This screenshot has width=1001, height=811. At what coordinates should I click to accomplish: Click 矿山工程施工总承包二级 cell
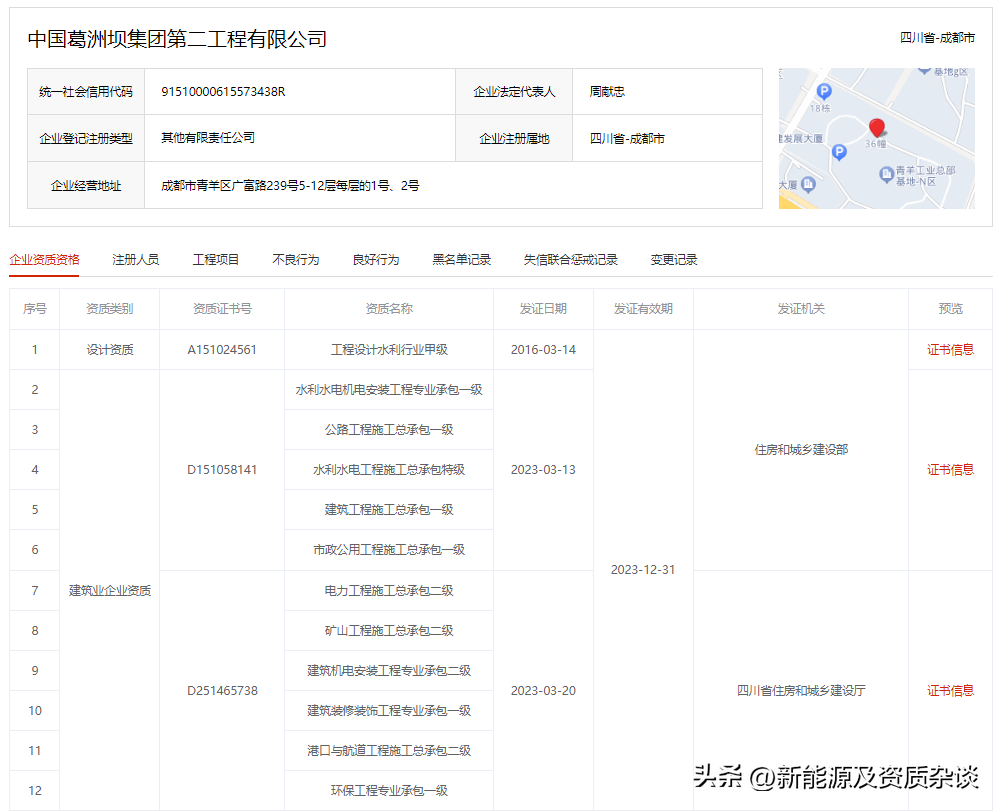(389, 630)
